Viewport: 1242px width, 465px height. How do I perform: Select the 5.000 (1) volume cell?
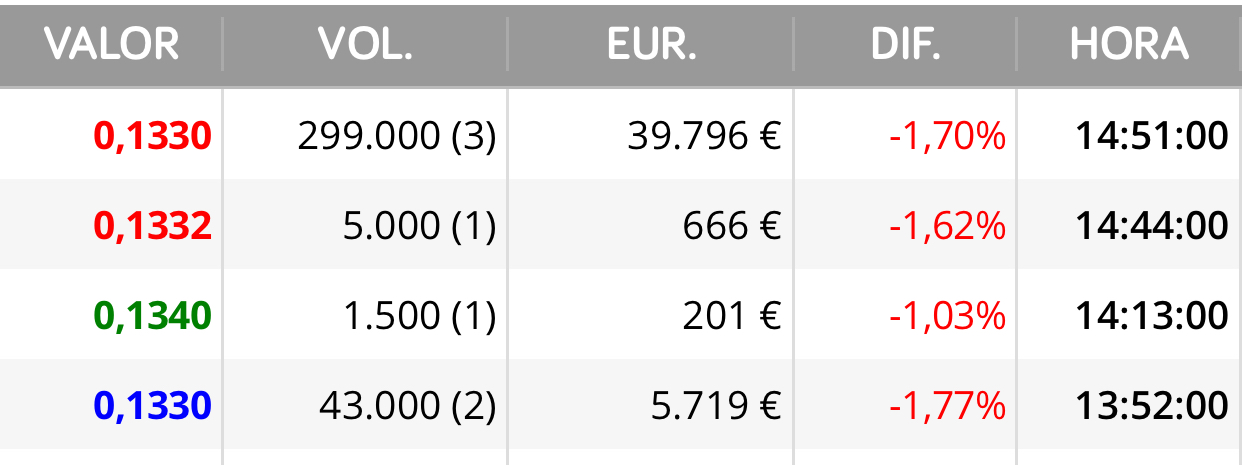click(419, 226)
